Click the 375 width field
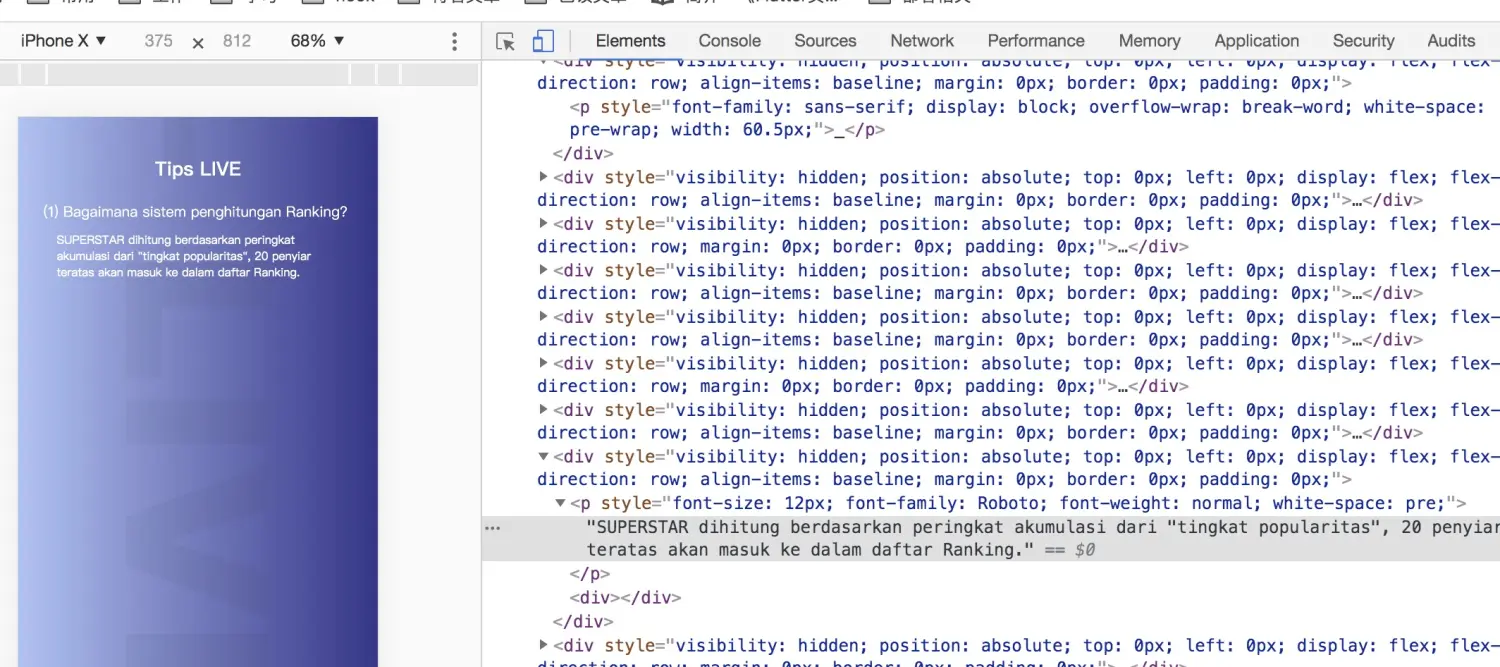The height and width of the screenshot is (667, 1500). (158, 41)
